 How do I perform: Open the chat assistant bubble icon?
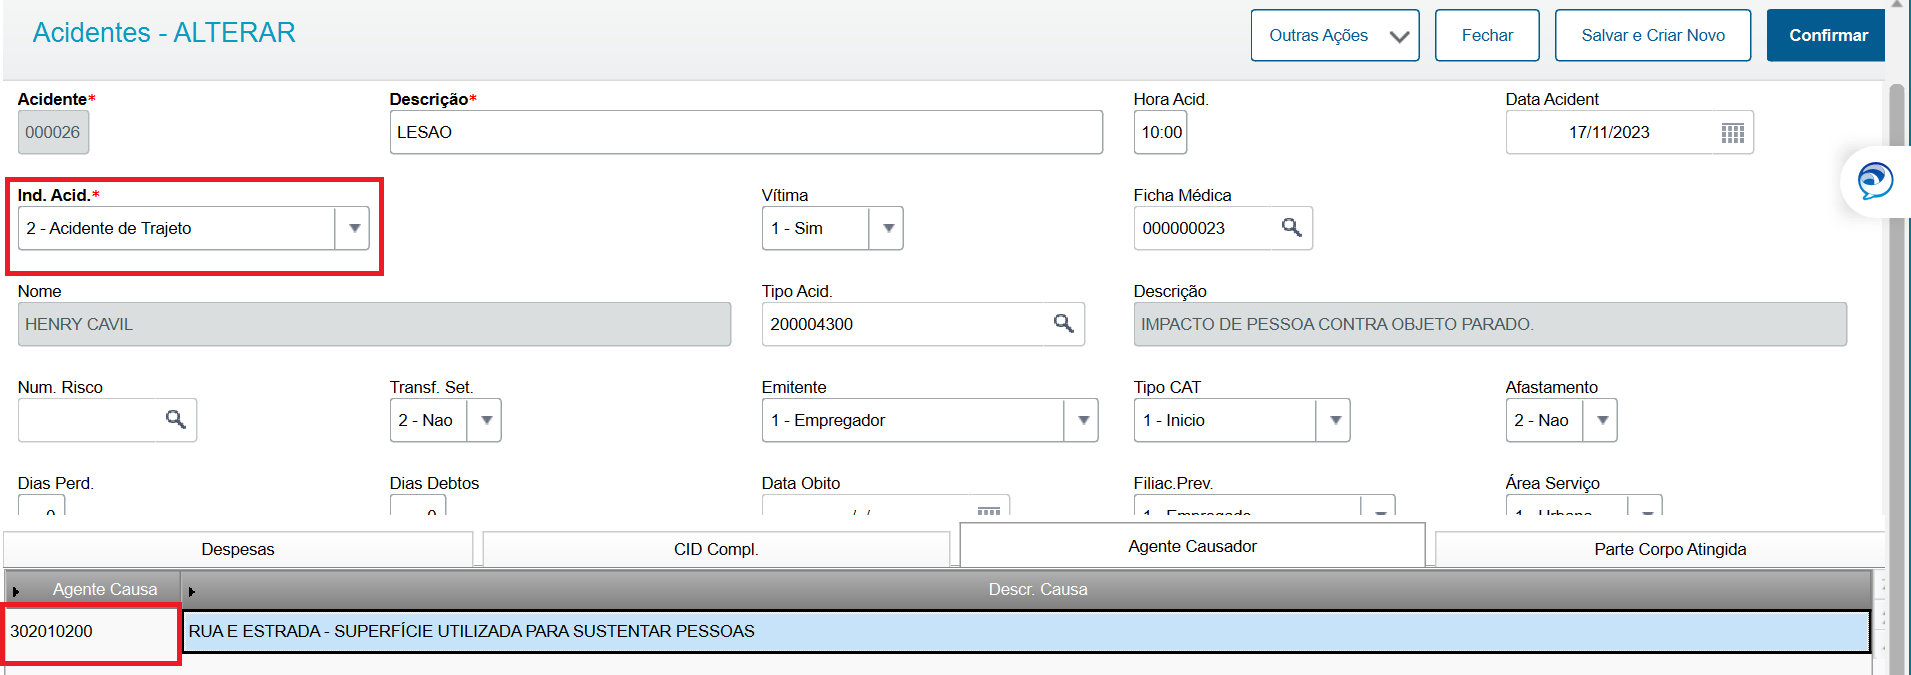1875,181
